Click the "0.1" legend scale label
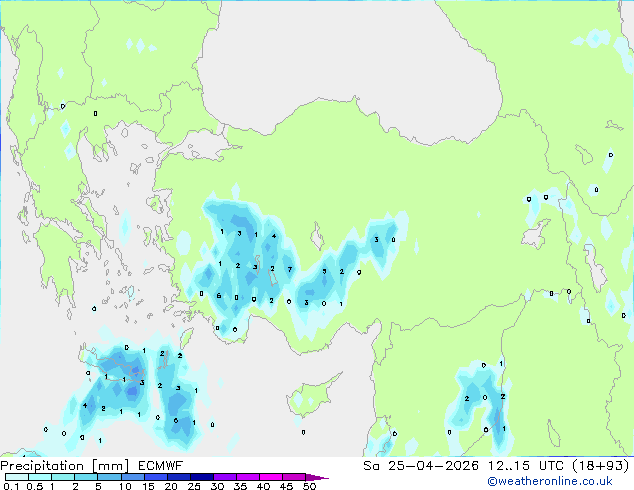Viewport: 634px width, 490px height. (x=11, y=486)
